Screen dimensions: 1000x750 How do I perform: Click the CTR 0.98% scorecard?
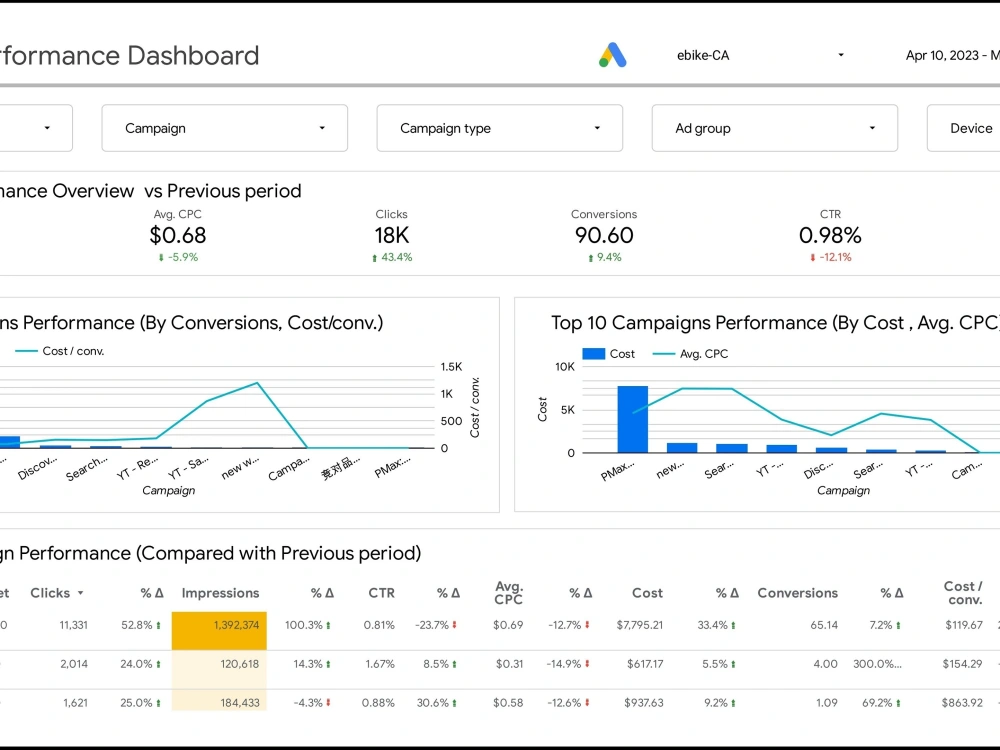pos(830,236)
